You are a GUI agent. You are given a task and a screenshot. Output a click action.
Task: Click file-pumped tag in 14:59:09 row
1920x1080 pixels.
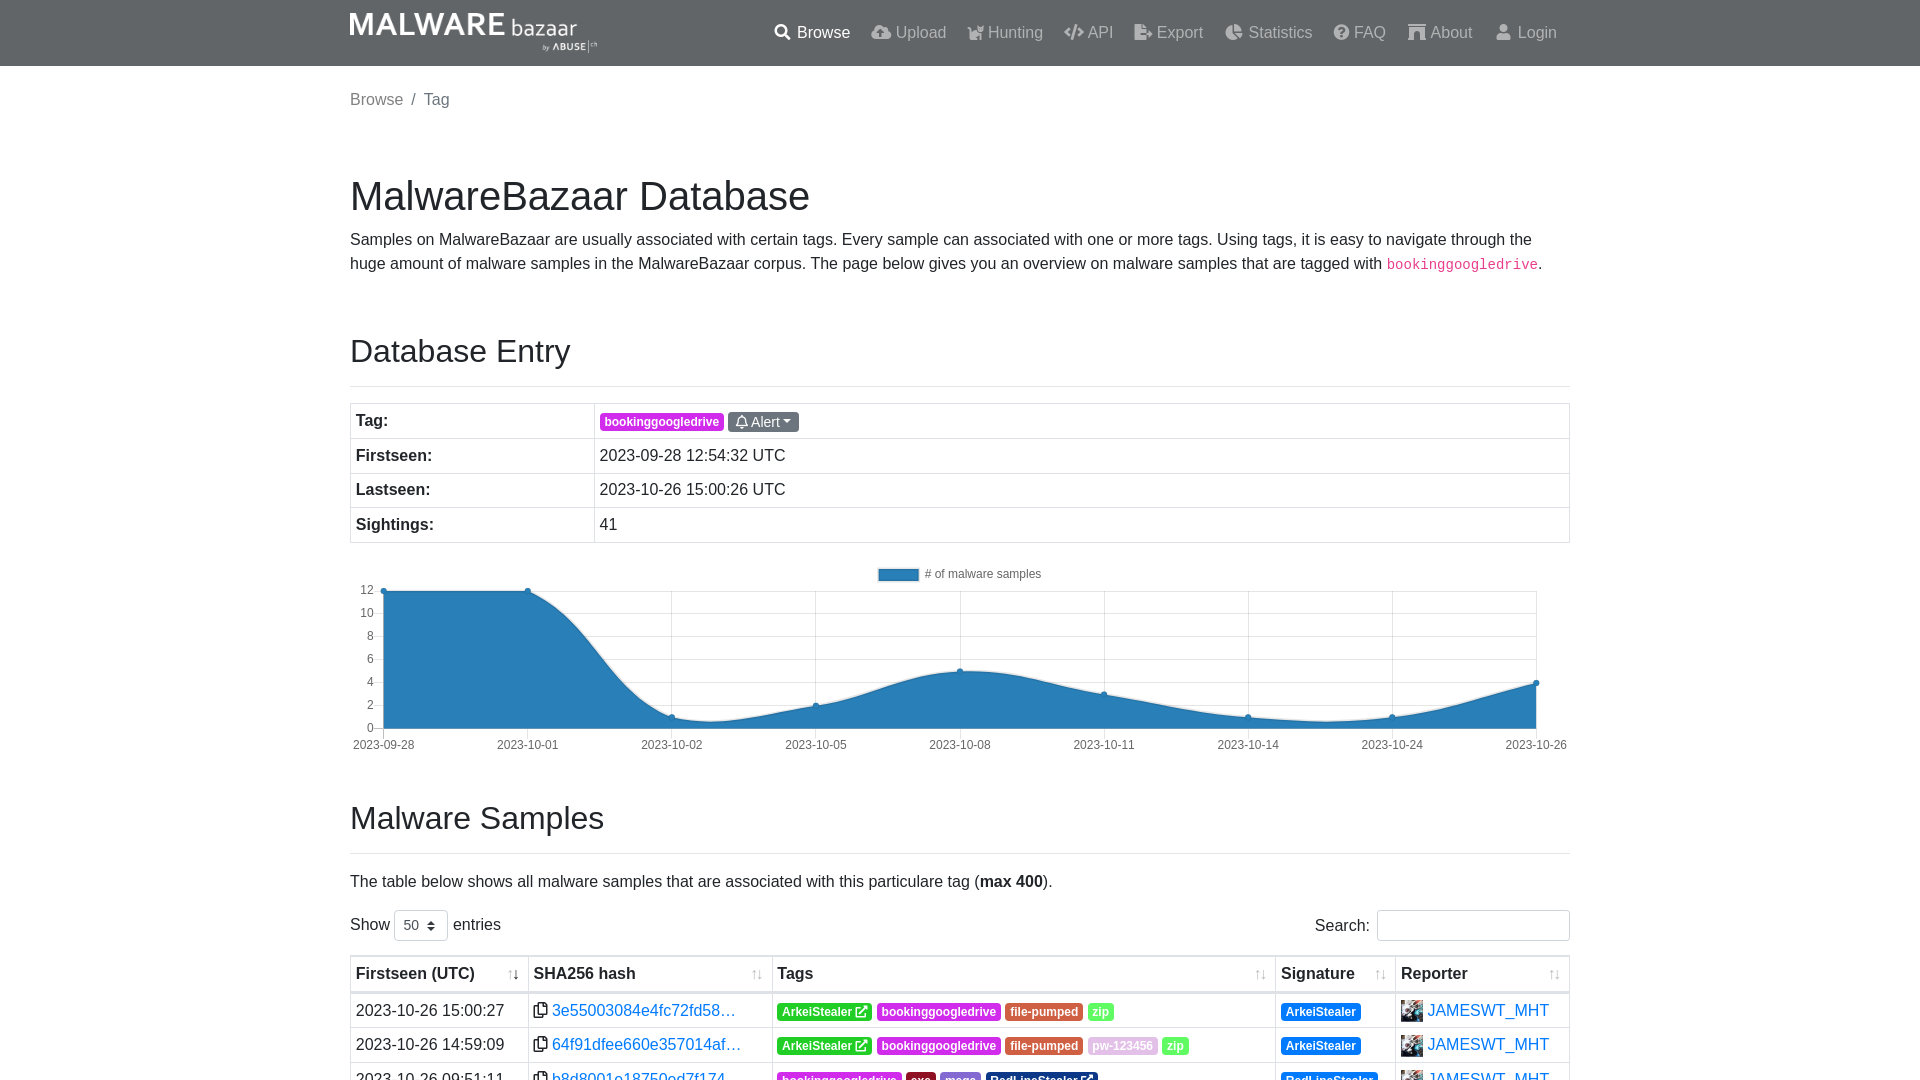[1044, 1046]
